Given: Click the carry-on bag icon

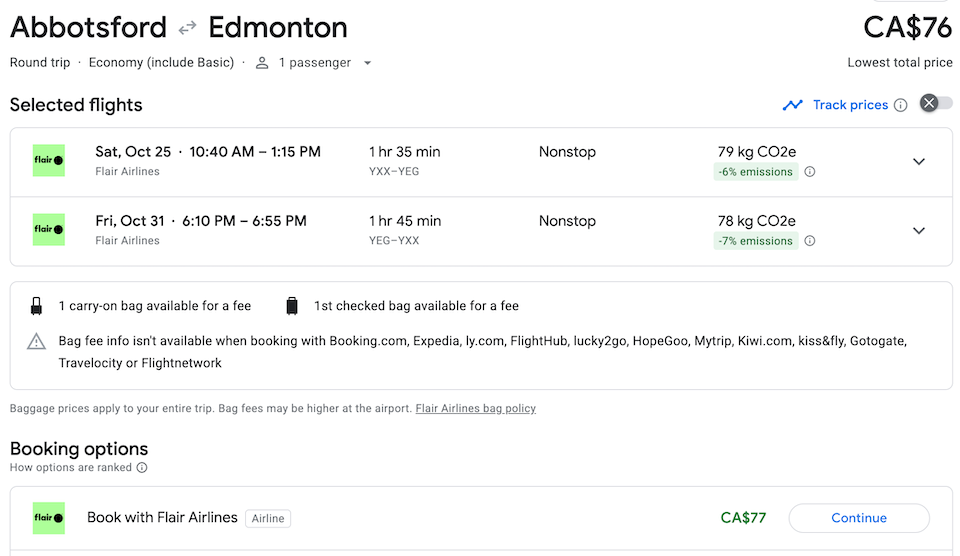Looking at the screenshot, I should 37,306.
